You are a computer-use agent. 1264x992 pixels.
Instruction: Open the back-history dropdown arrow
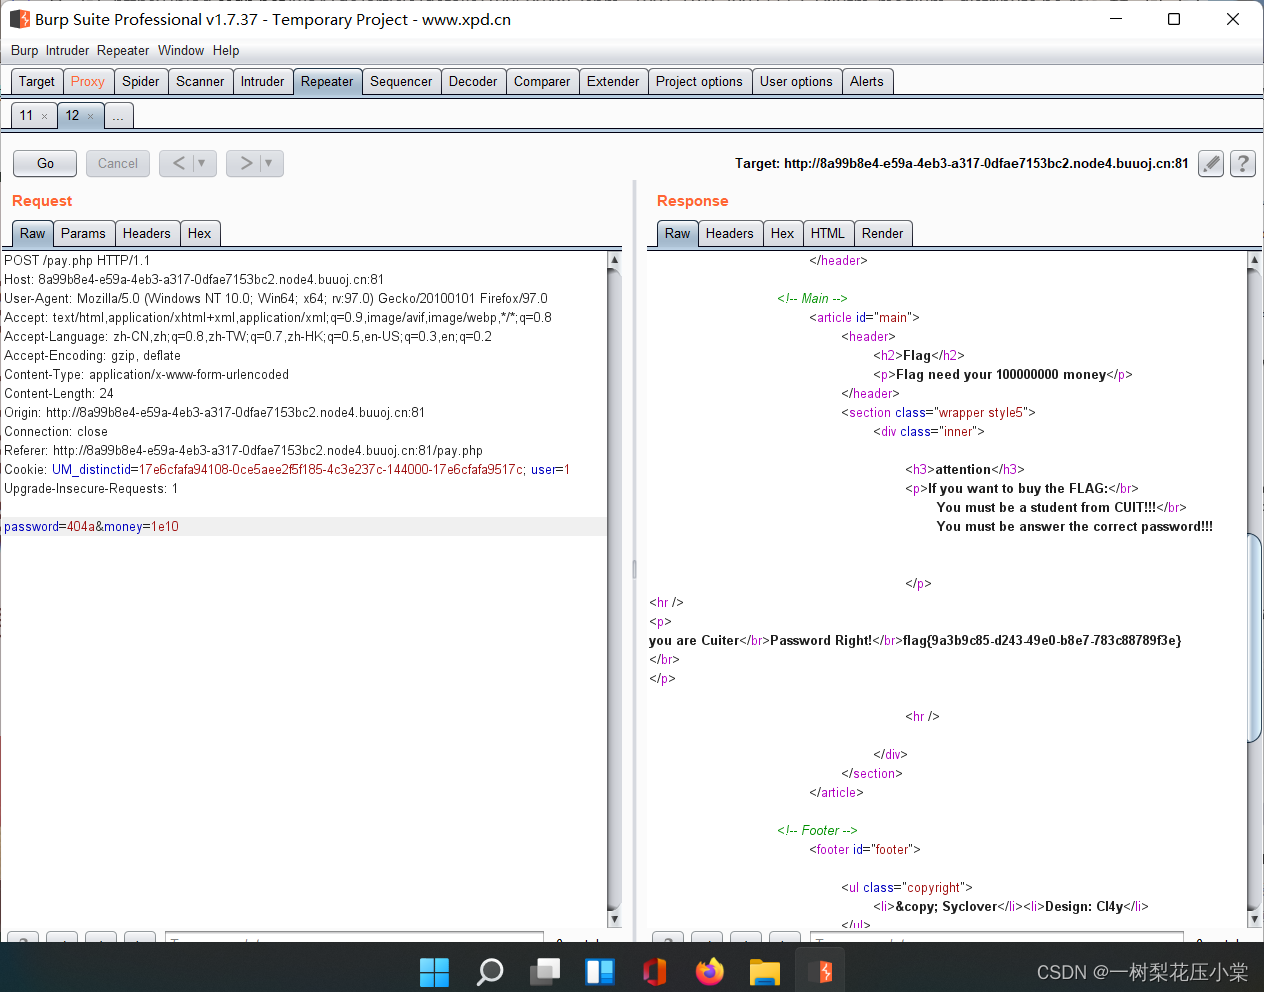click(x=203, y=163)
